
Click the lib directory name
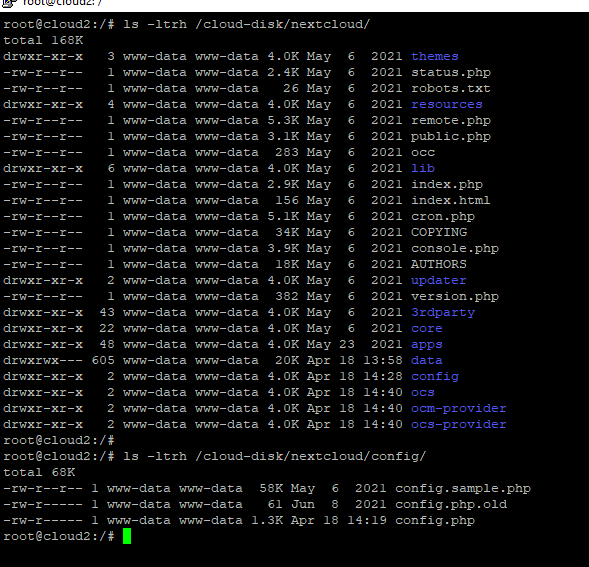tap(423, 168)
